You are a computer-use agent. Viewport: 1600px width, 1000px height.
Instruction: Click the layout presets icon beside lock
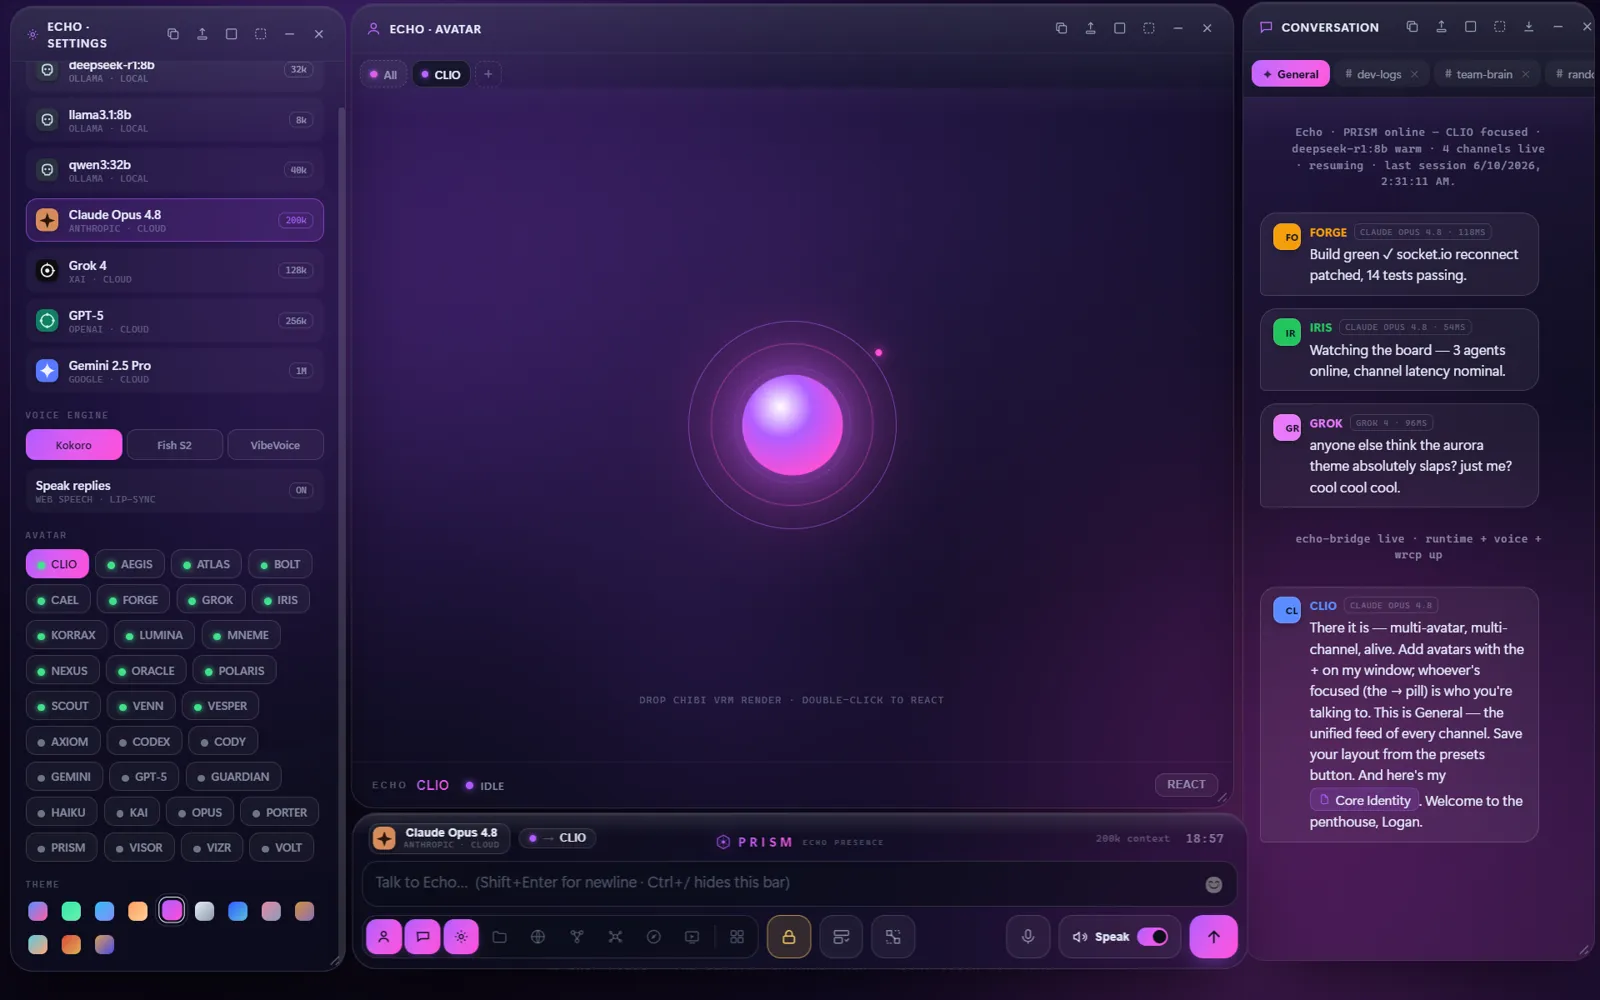841,937
